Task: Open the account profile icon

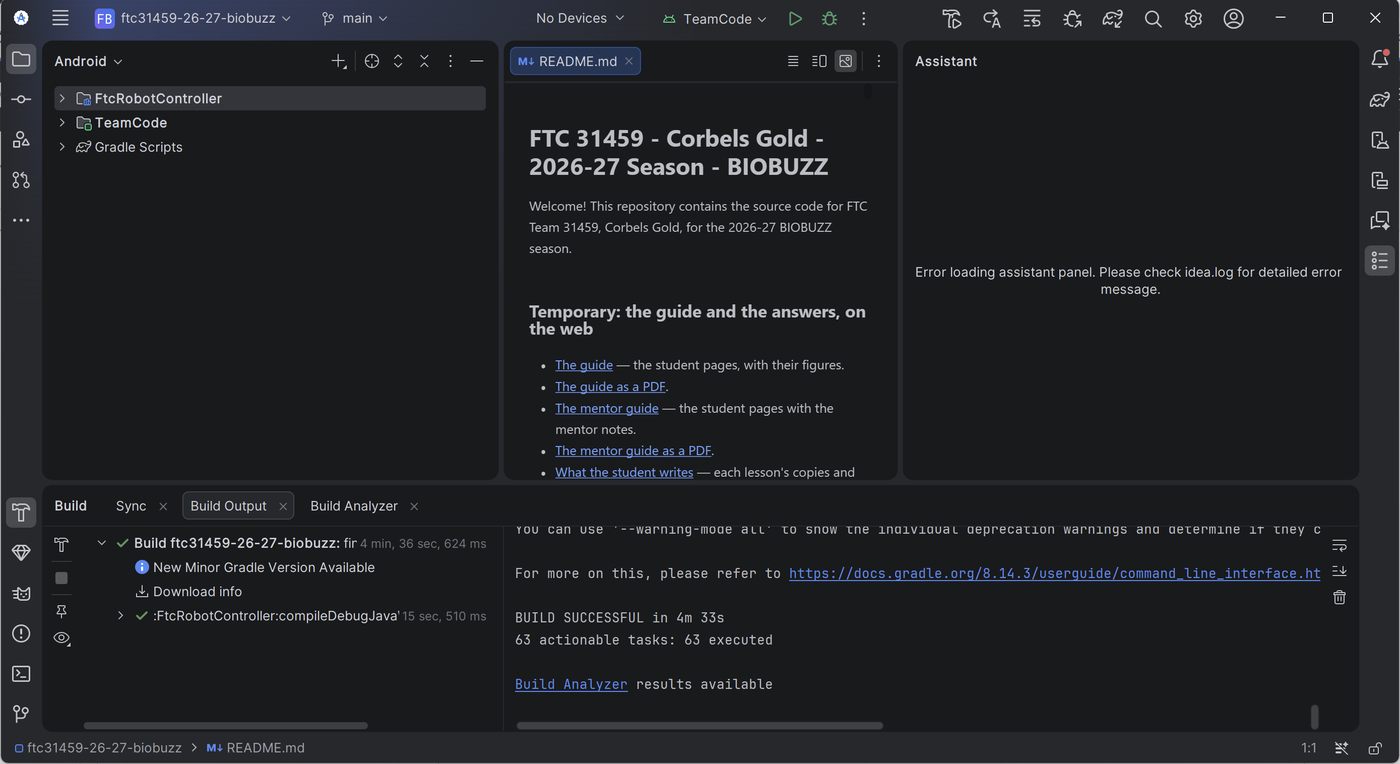Action: tap(1234, 19)
